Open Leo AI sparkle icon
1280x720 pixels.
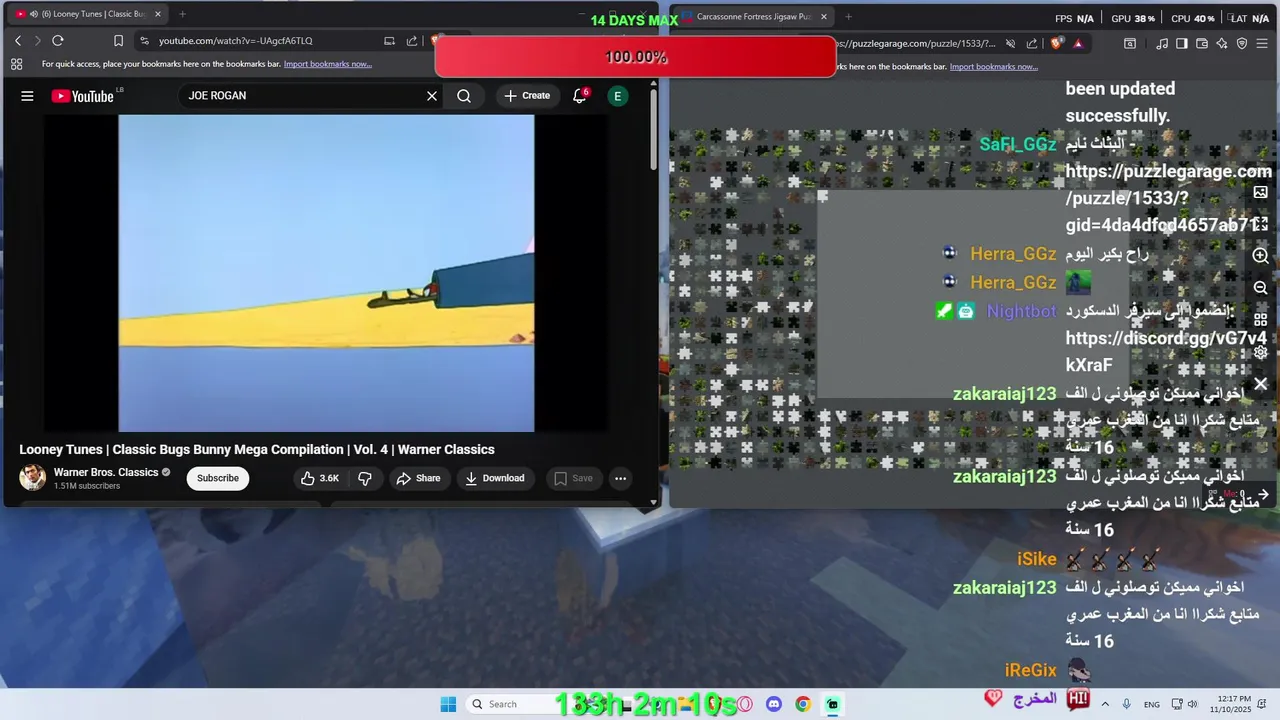[x=1222, y=44]
